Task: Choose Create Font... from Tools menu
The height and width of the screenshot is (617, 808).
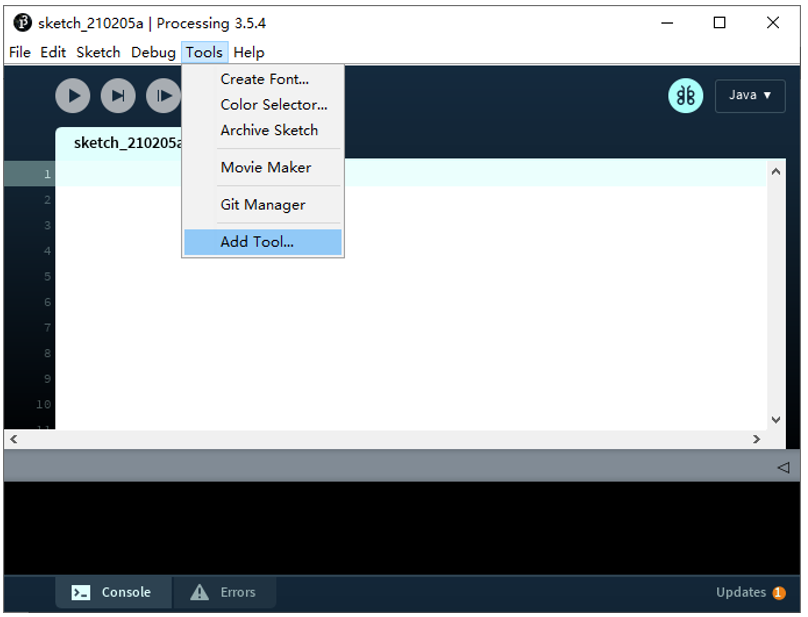Action: (x=263, y=79)
